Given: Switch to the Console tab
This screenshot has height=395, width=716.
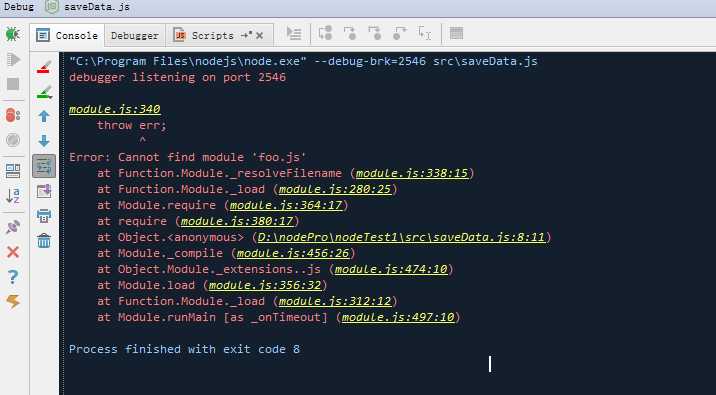Looking at the screenshot, I should [68, 36].
